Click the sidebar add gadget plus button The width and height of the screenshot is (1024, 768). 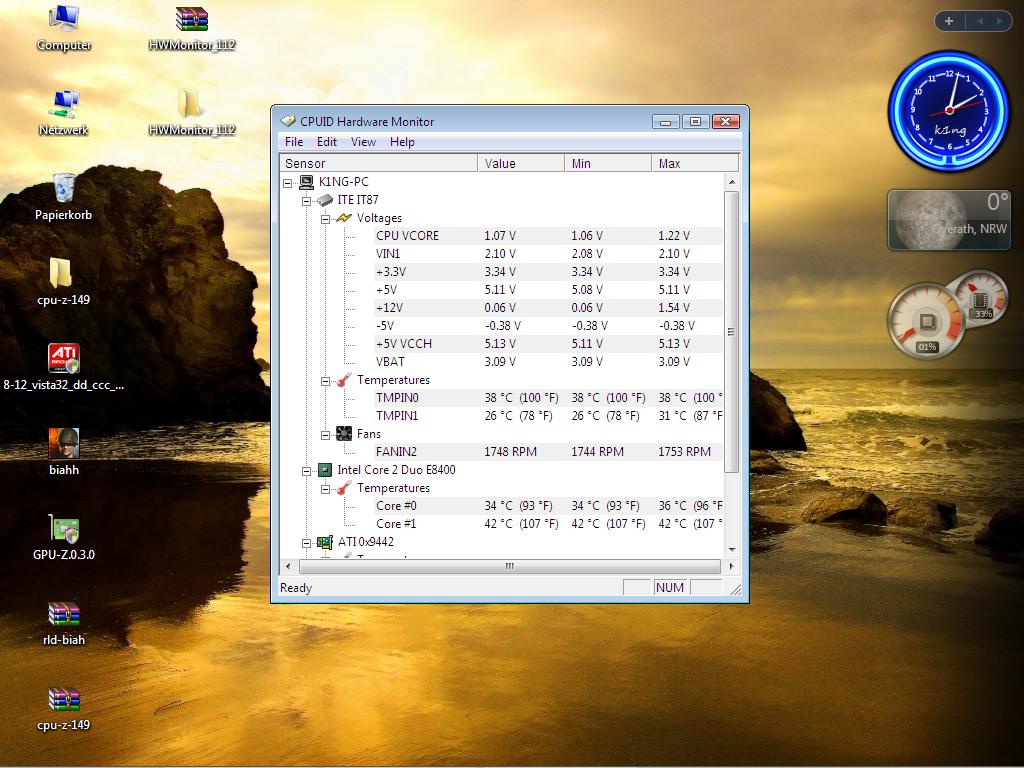point(949,21)
